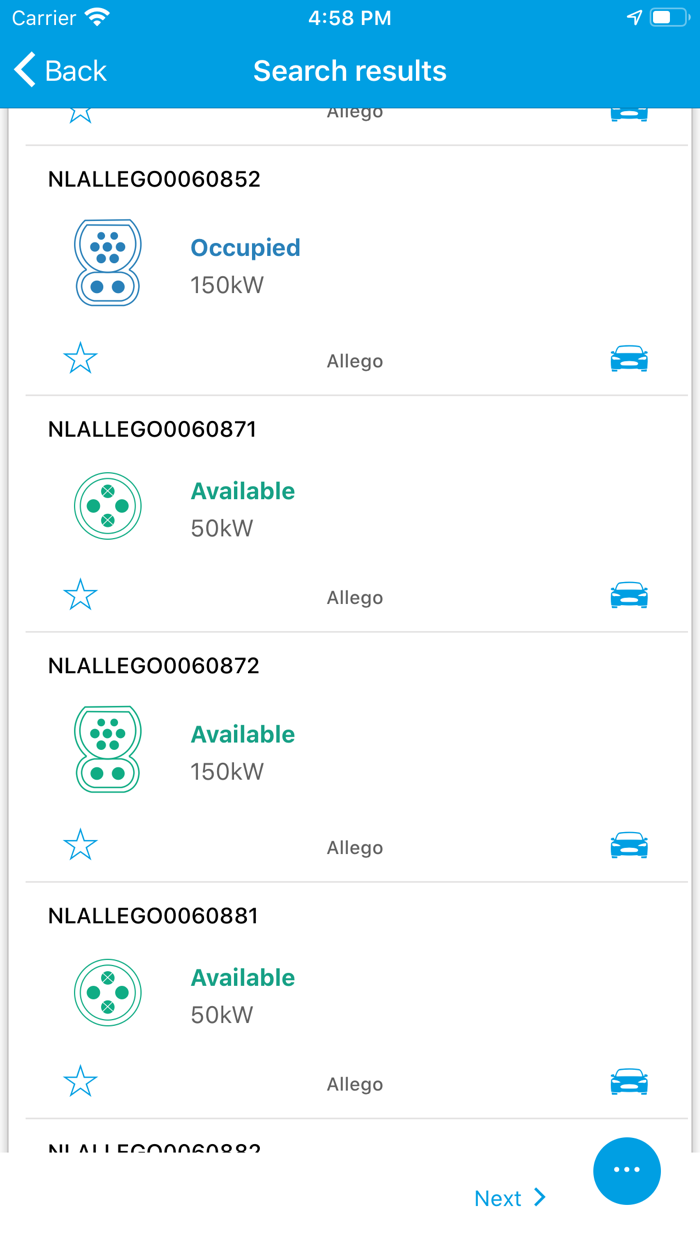Tap the car icon next to NLALLEGO0060871's Allego label

[628, 594]
